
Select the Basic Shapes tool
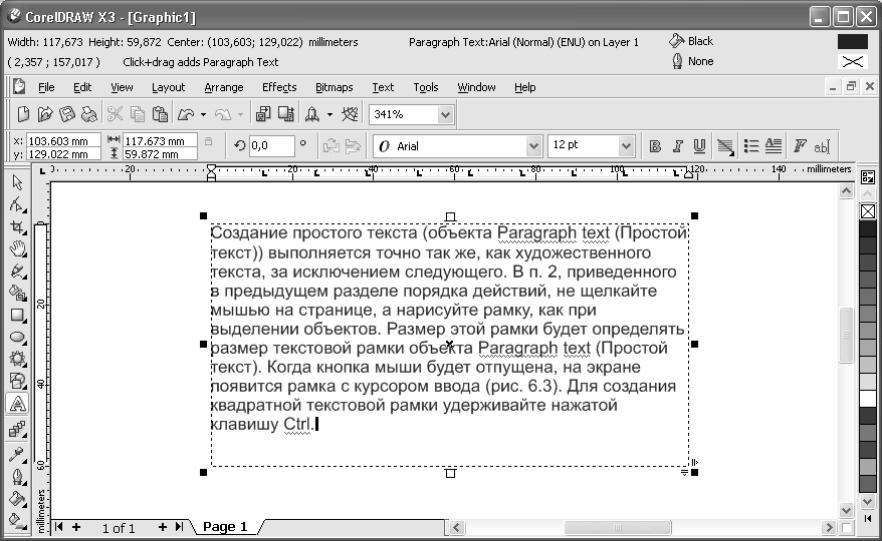pyautogui.click(x=17, y=381)
